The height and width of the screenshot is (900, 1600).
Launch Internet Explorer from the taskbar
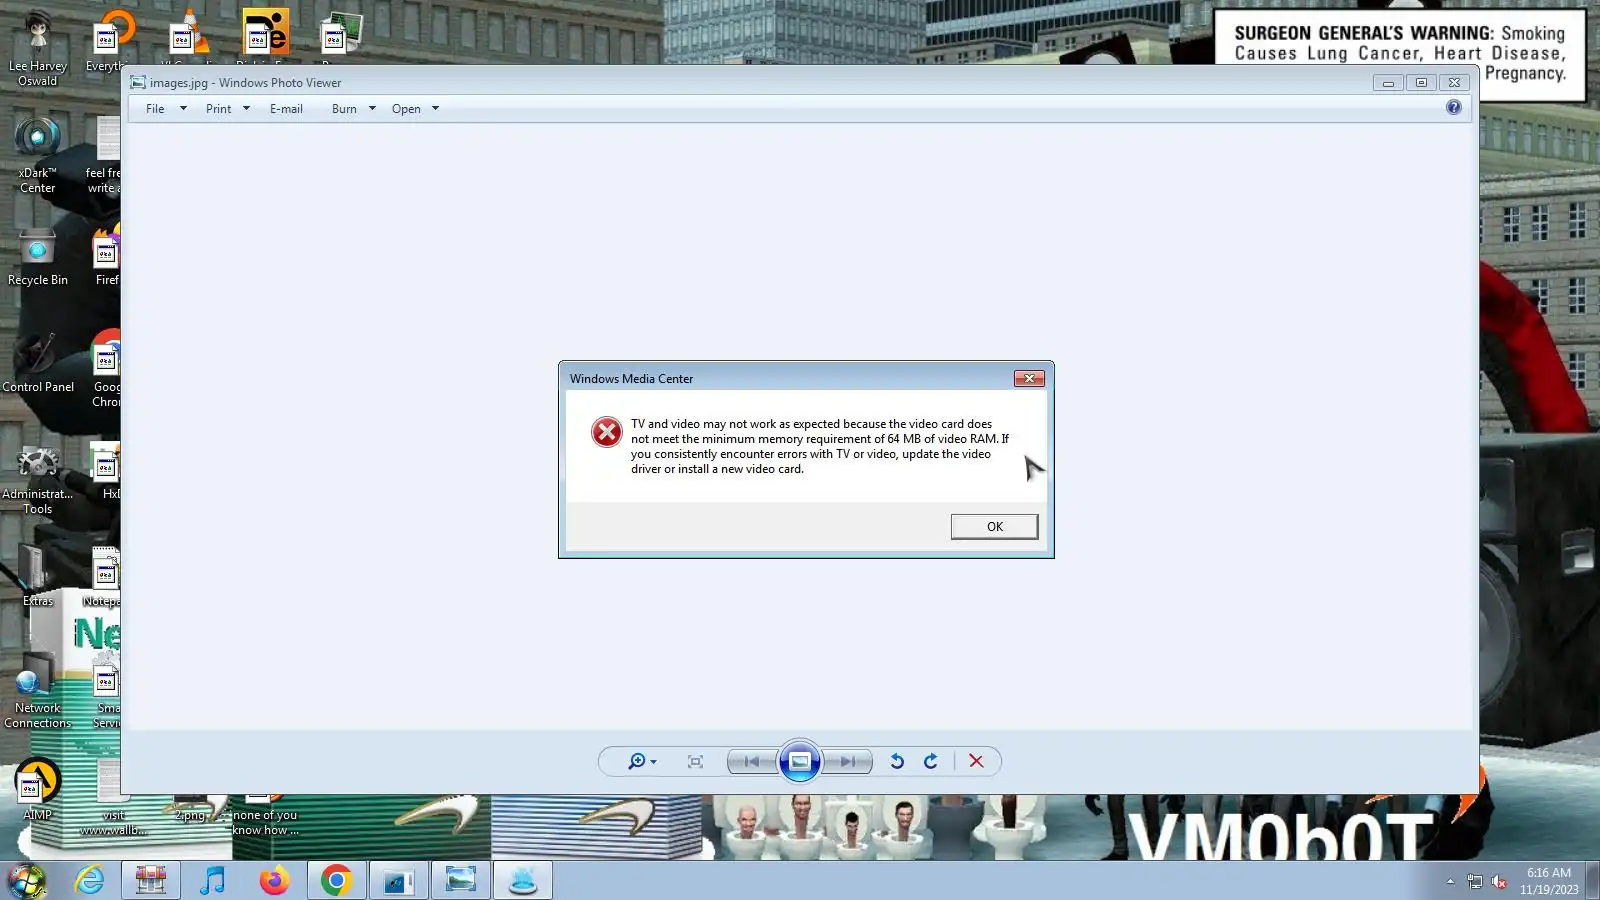click(90, 880)
